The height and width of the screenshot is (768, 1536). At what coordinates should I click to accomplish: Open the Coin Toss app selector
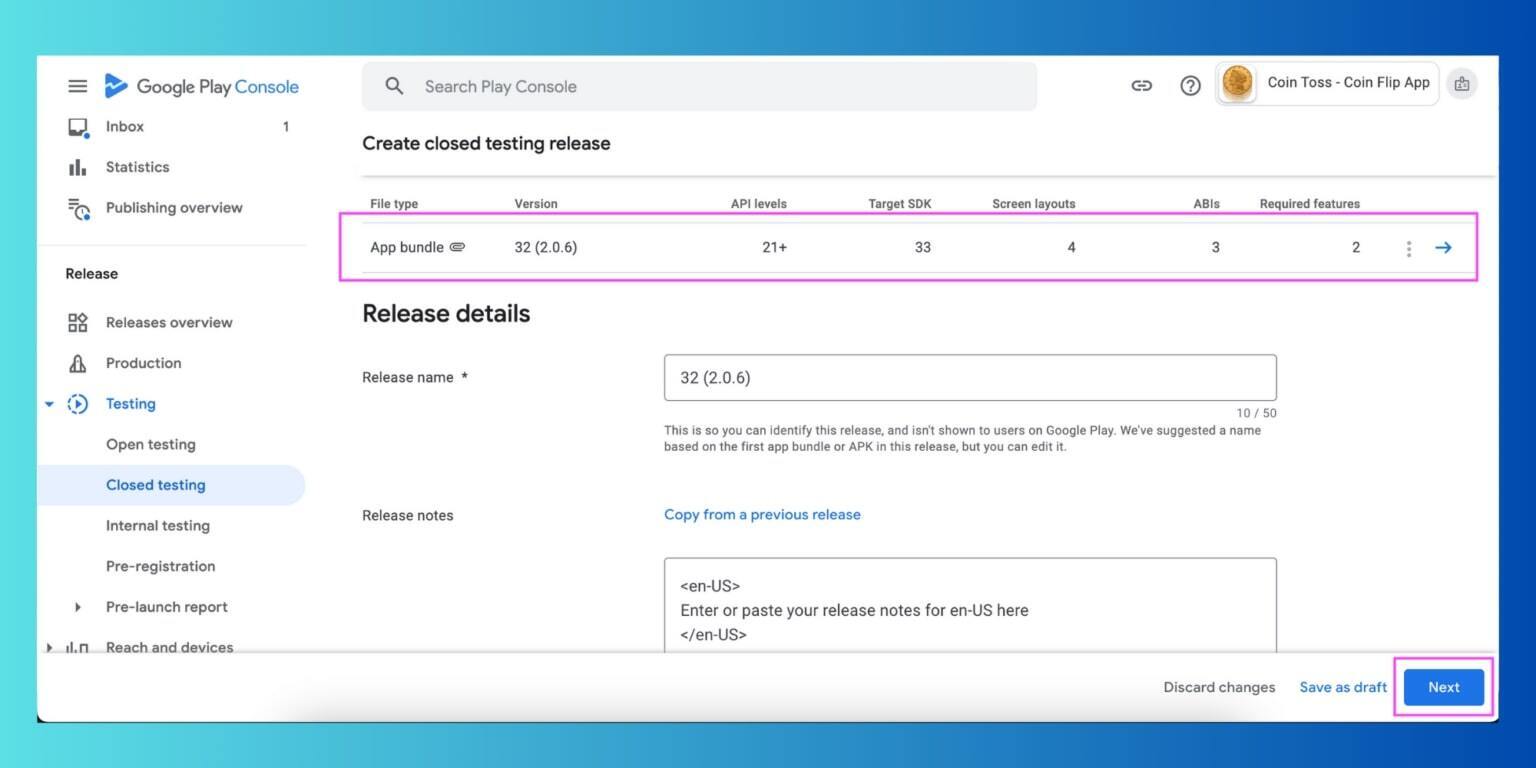[x=1327, y=83]
